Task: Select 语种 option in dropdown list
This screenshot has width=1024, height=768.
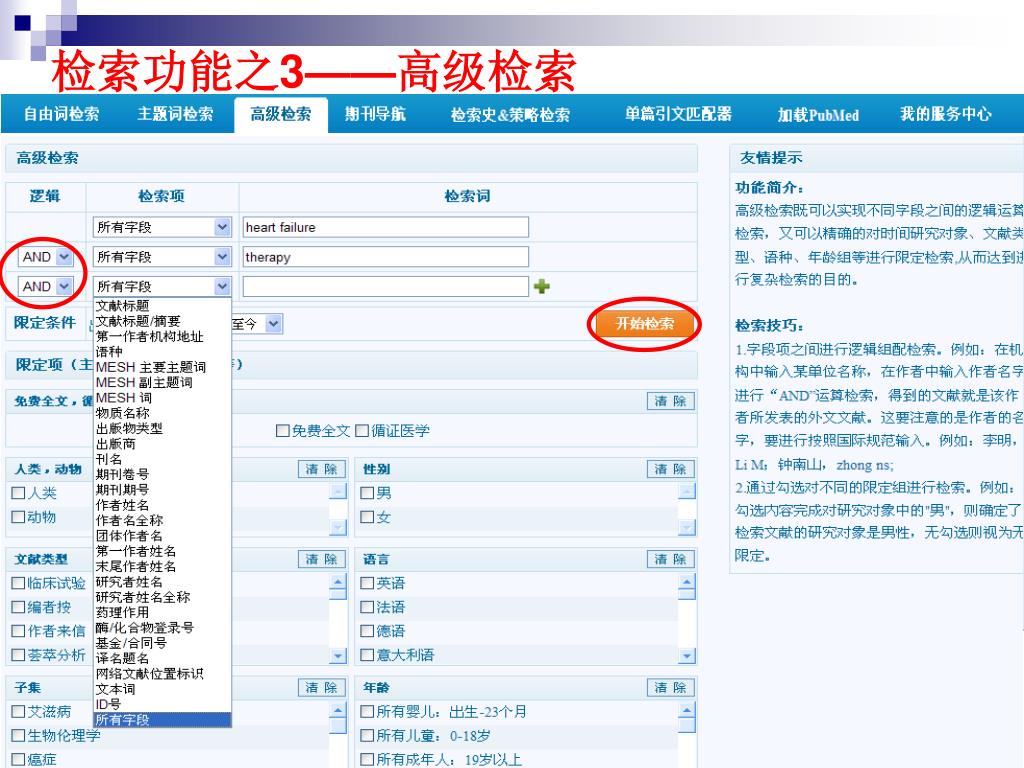Action: pyautogui.click(x=162, y=352)
